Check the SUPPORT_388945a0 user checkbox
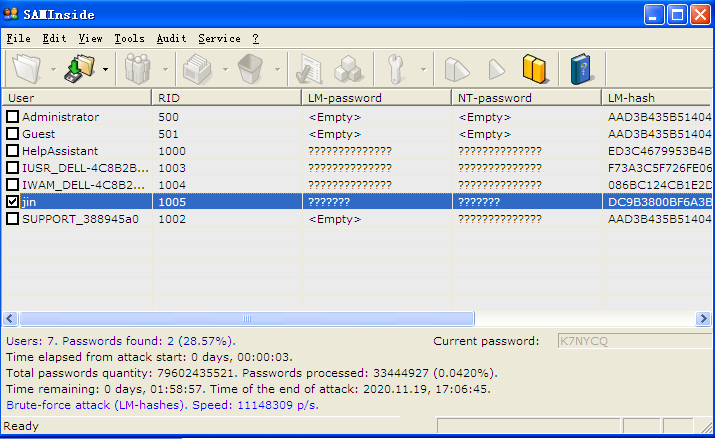The width and height of the screenshot is (715, 439). pyautogui.click(x=12, y=219)
